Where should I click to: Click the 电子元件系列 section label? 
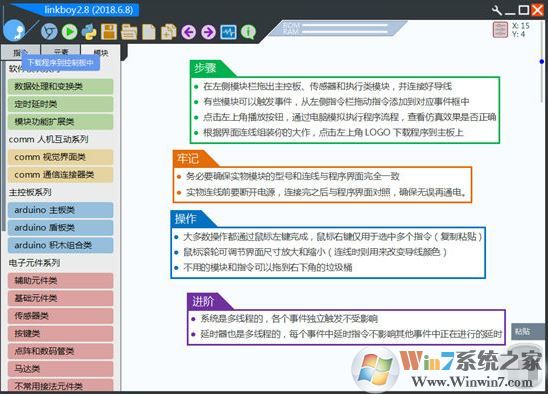(x=34, y=263)
